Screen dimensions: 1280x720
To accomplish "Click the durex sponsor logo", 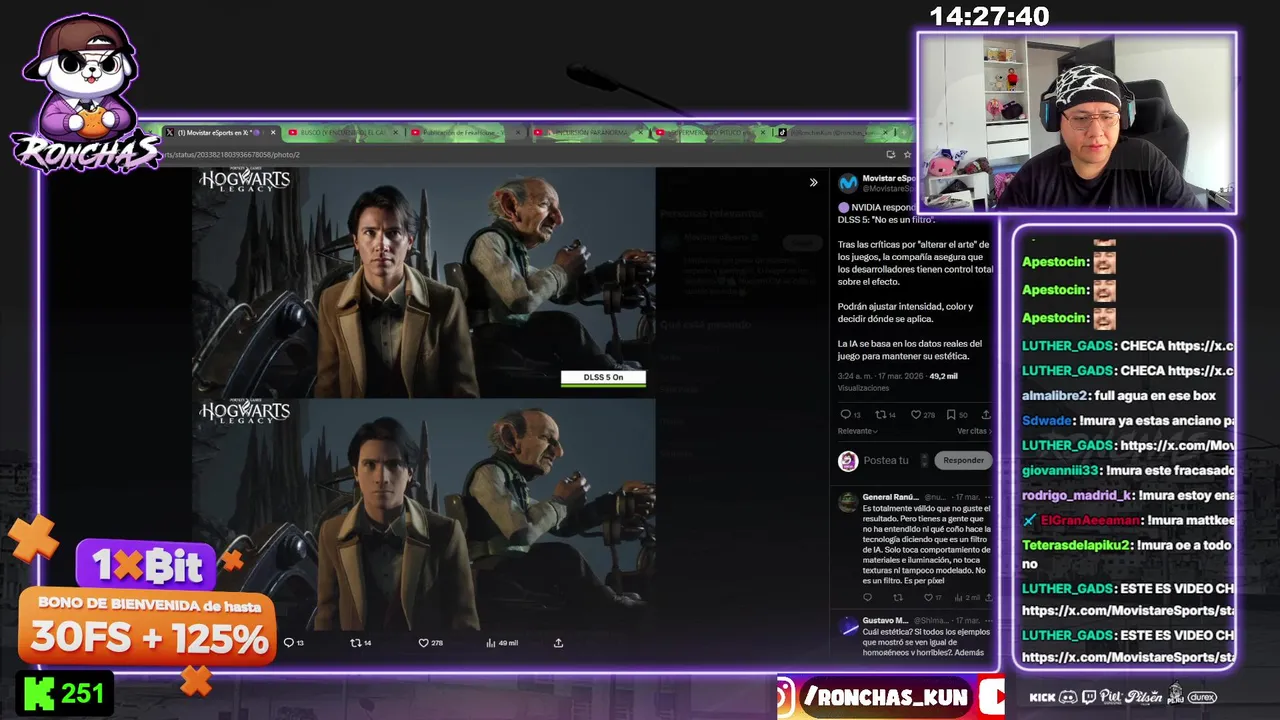I will pyautogui.click(x=1202, y=697).
